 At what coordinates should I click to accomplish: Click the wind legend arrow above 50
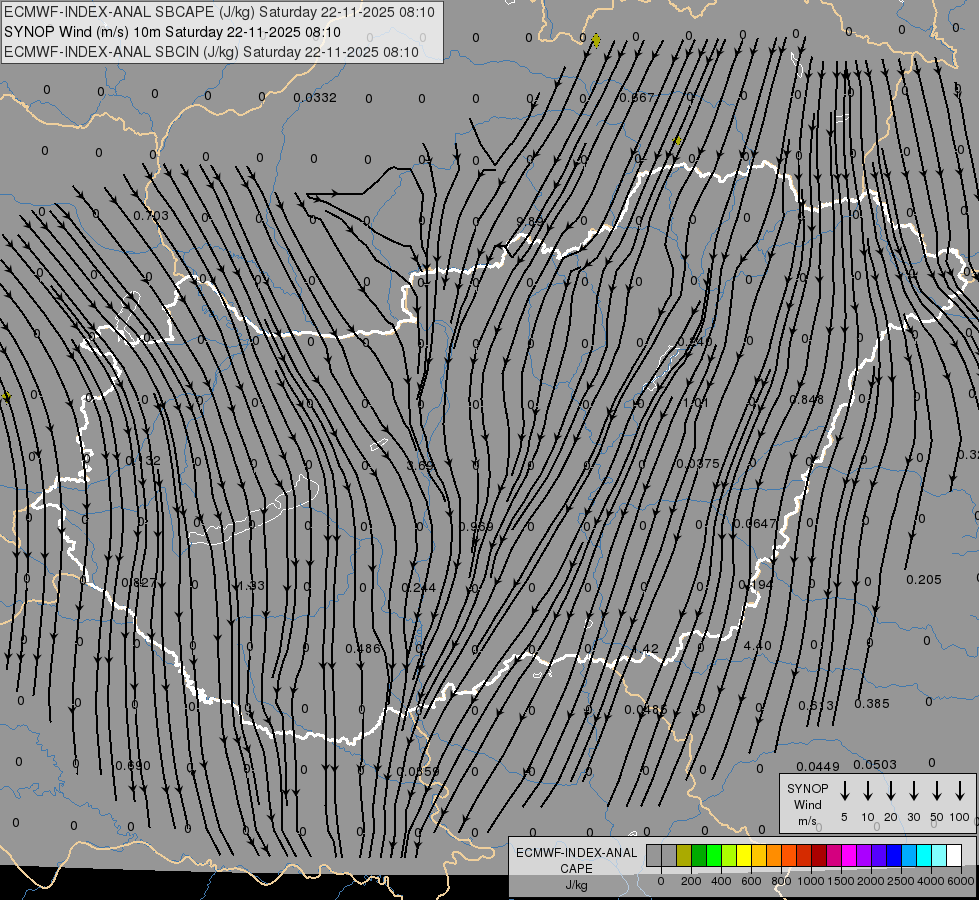(937, 791)
